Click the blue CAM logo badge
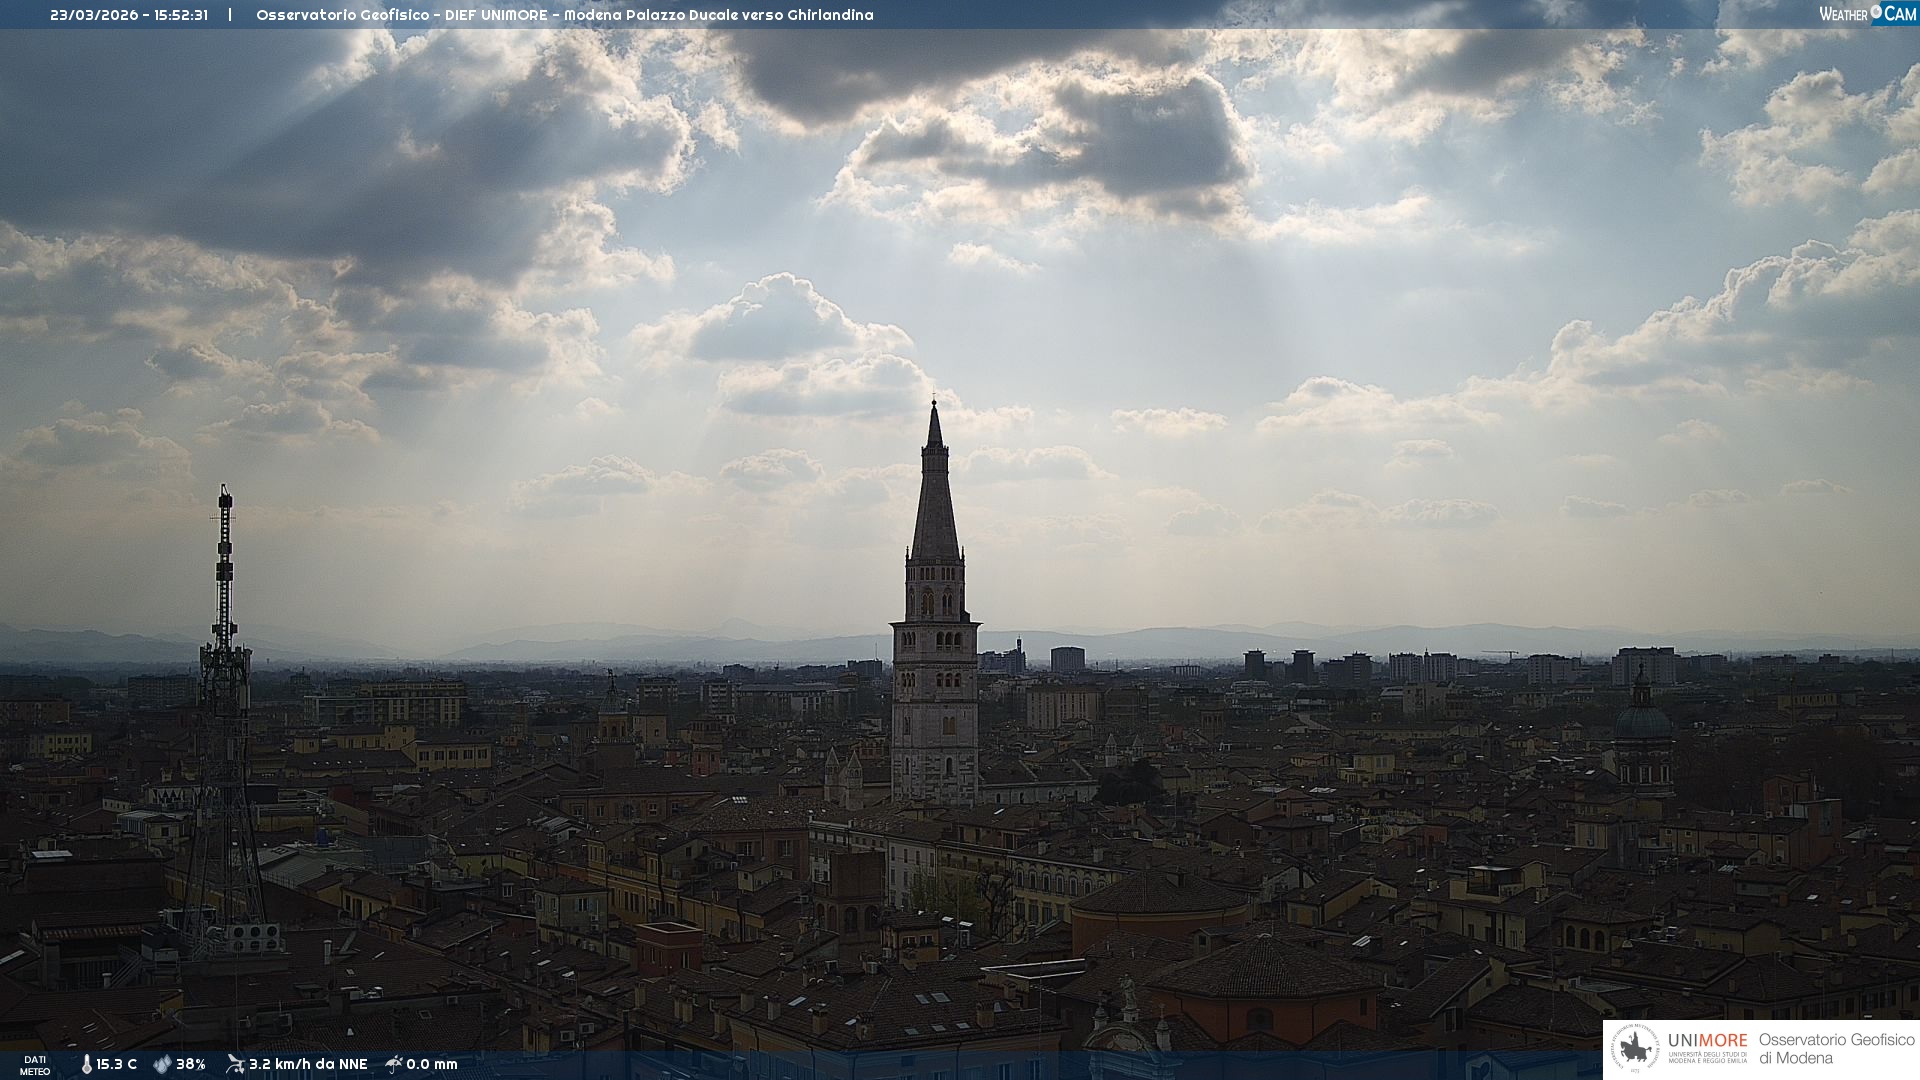This screenshot has width=1920, height=1080. click(x=1899, y=14)
